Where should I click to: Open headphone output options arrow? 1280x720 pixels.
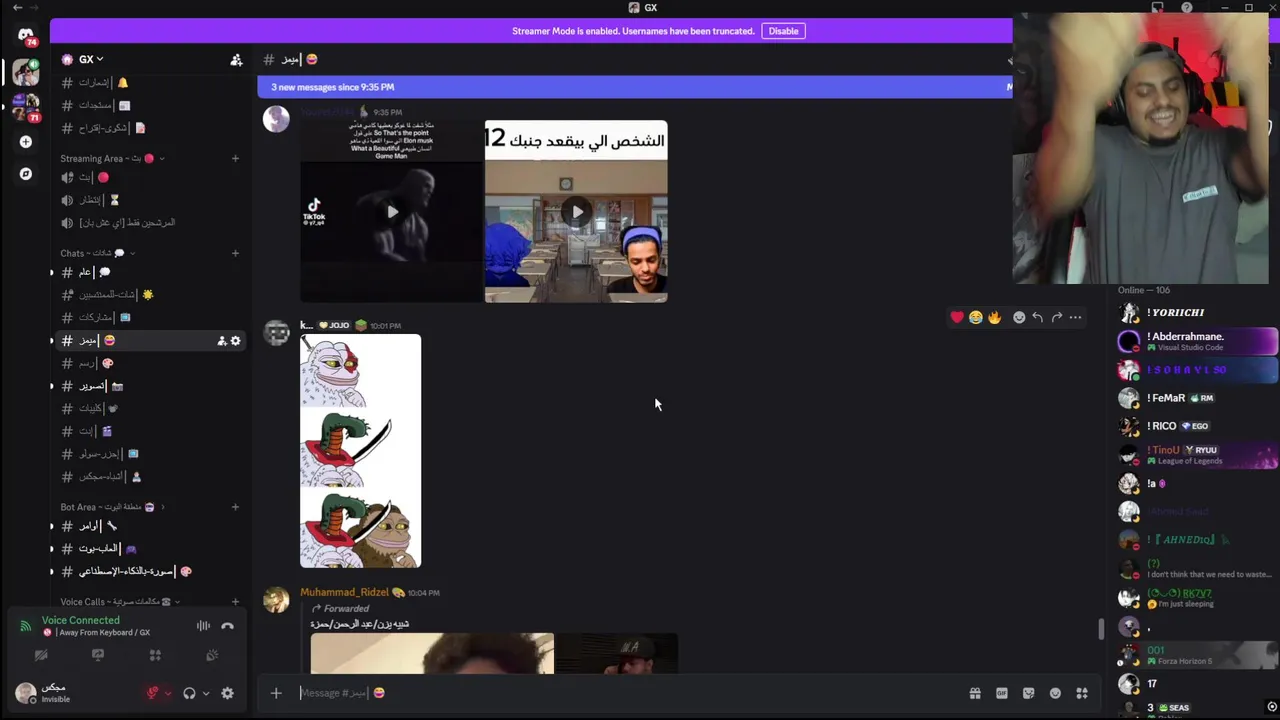click(x=206, y=693)
